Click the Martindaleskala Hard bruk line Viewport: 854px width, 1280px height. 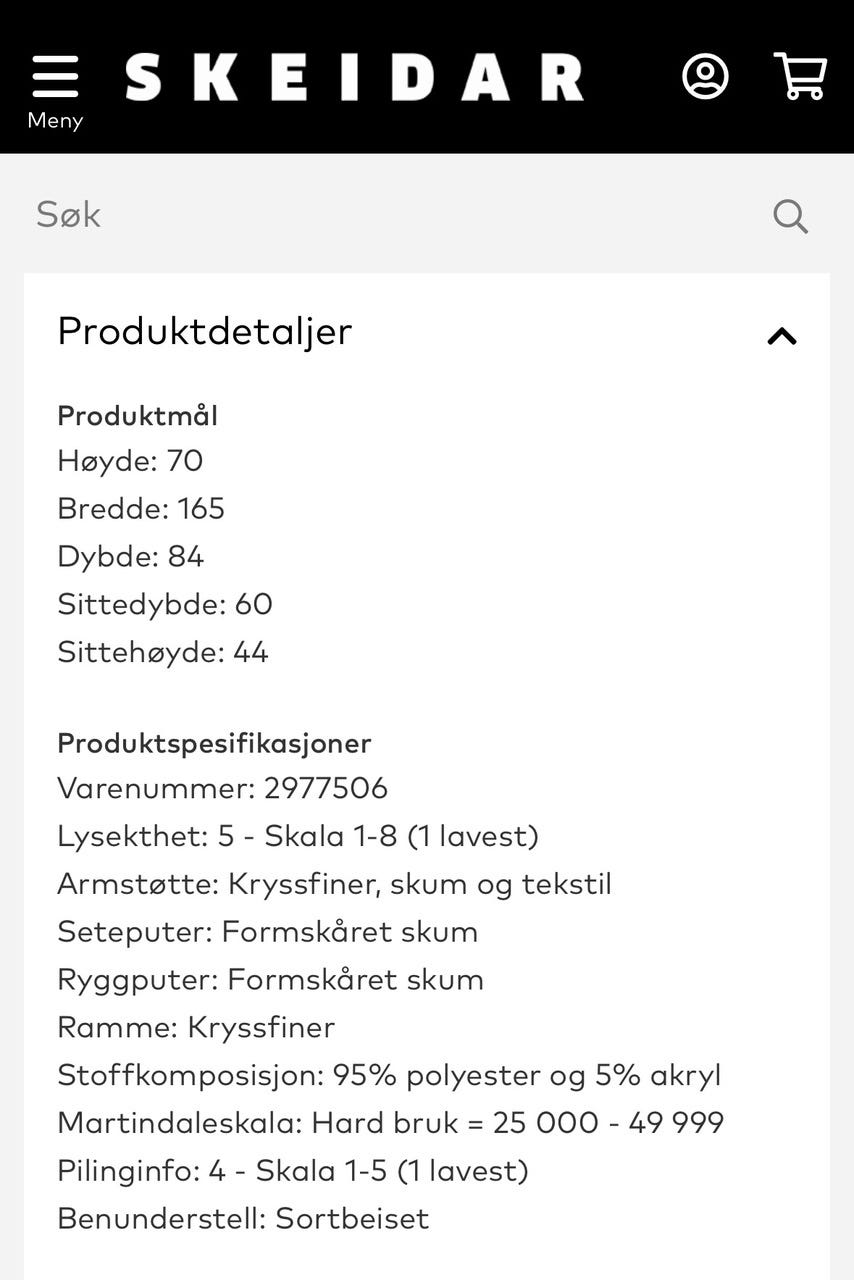[x=390, y=1123]
